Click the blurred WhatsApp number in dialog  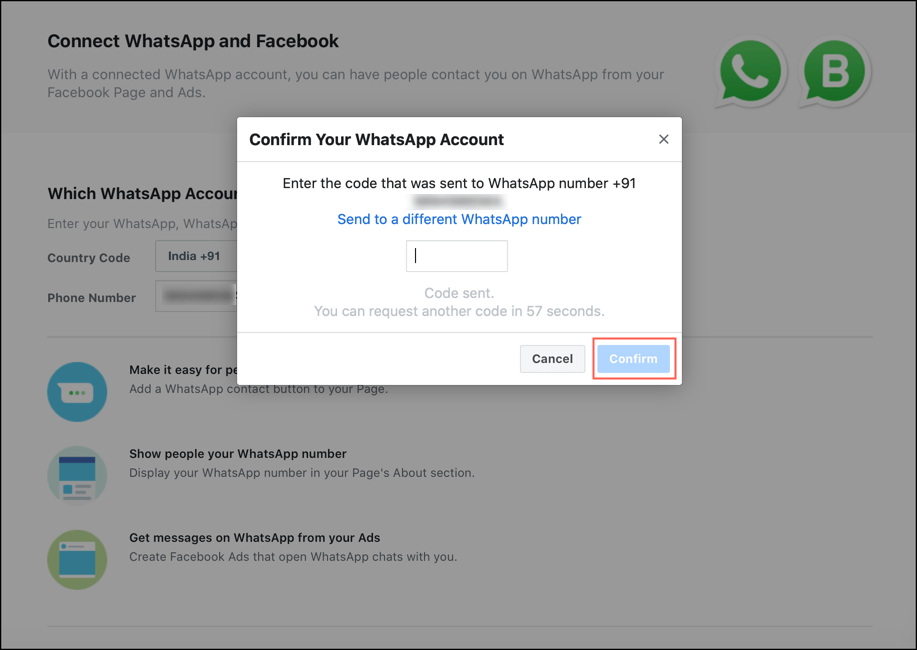point(459,201)
